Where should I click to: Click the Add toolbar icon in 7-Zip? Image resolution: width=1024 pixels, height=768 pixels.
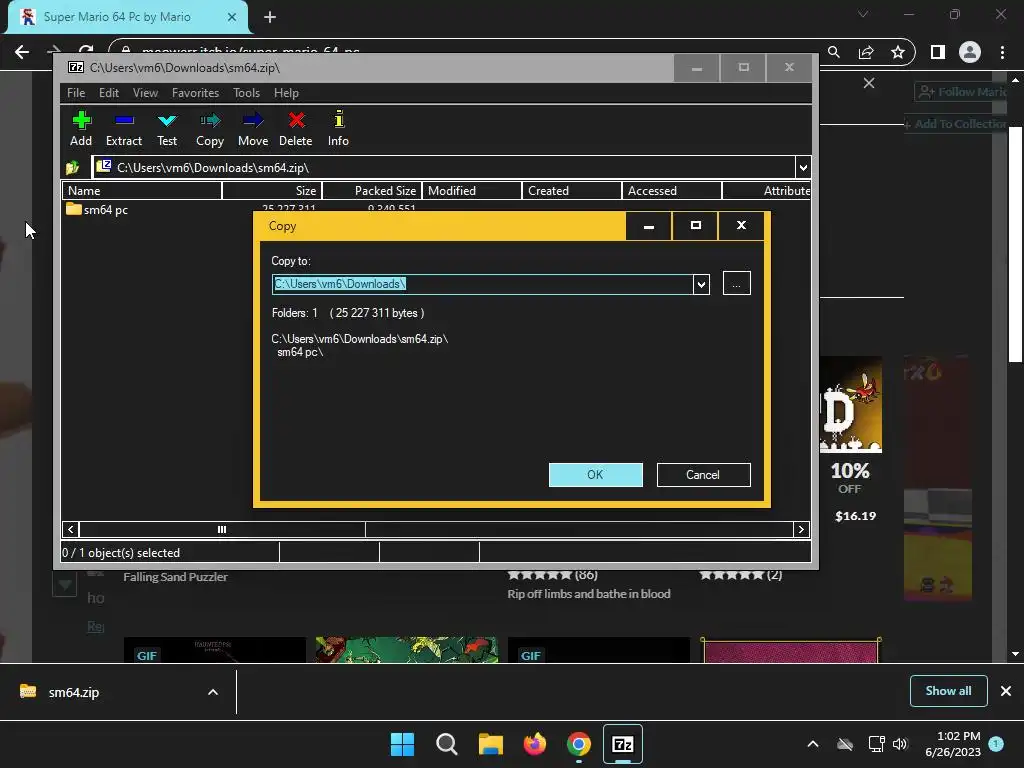point(81,129)
